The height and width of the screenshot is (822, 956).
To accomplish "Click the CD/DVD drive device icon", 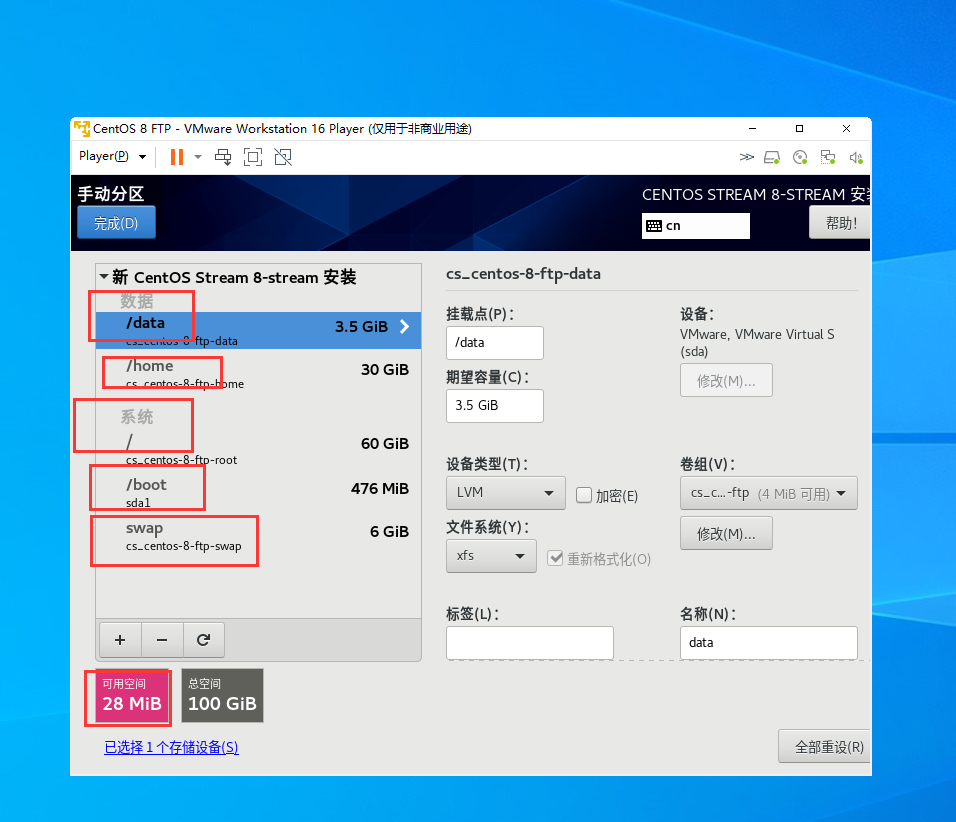I will point(800,158).
